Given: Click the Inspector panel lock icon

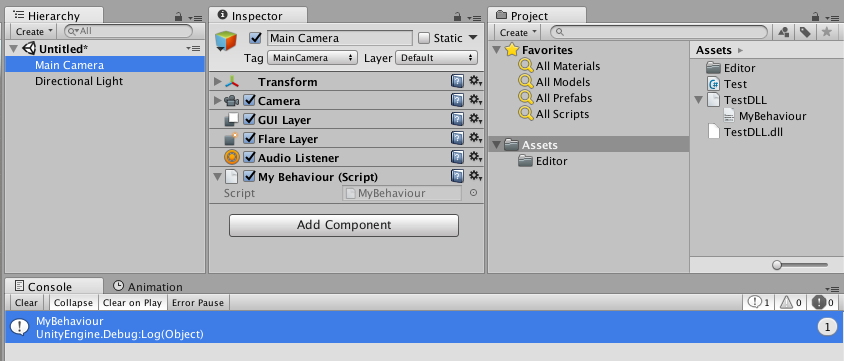Looking at the screenshot, I should [458, 17].
